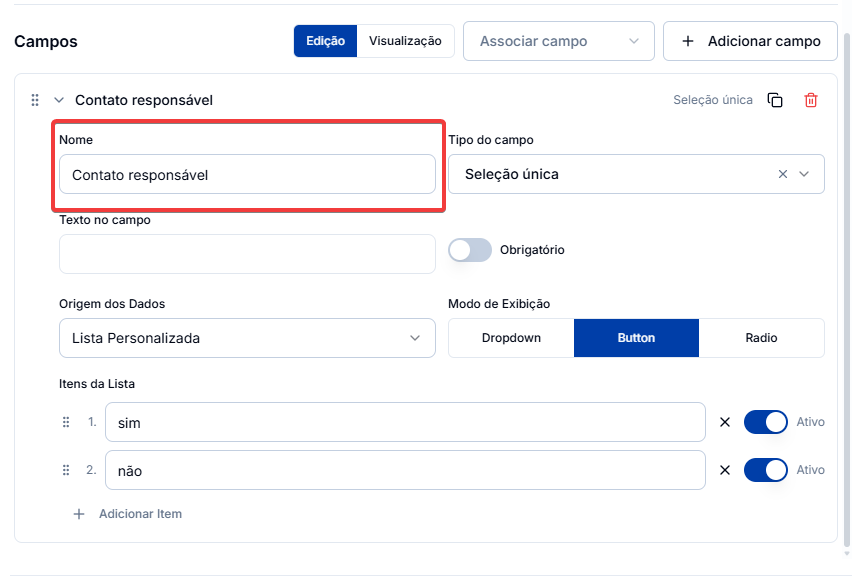Remove the 'não' list item
Viewport: 867px width, 576px height.
[x=725, y=470]
